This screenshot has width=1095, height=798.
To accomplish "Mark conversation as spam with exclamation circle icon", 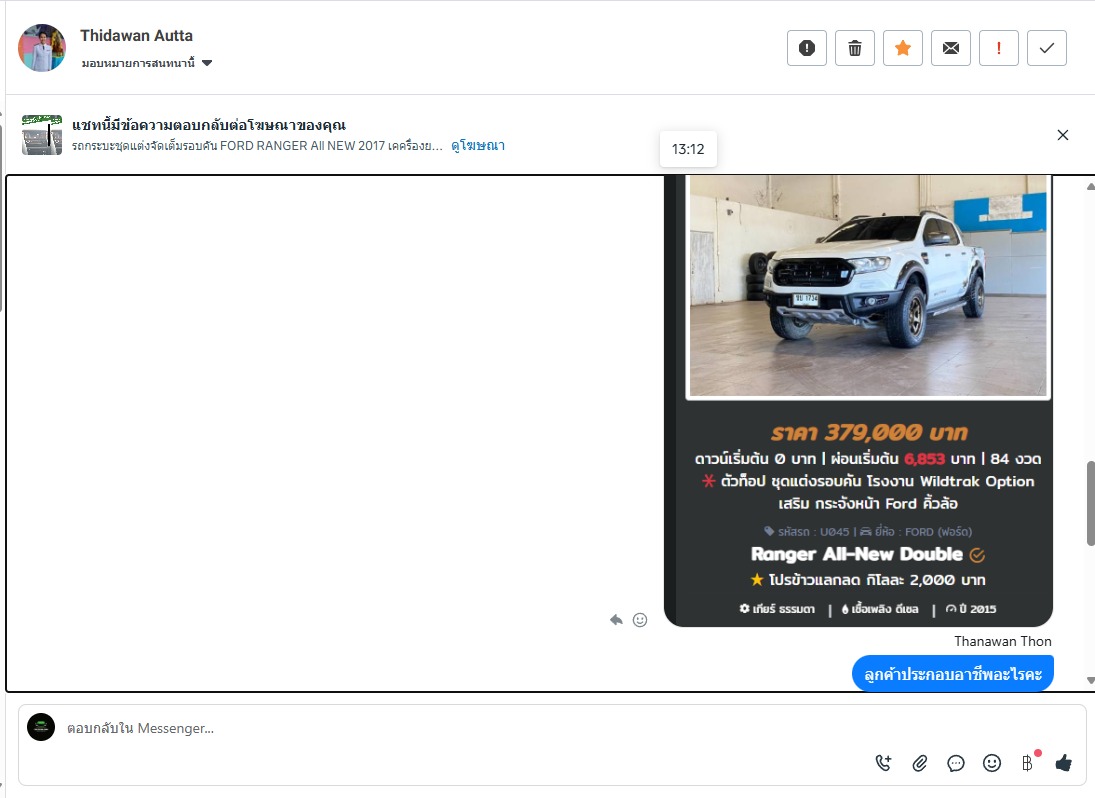I will (x=807, y=48).
